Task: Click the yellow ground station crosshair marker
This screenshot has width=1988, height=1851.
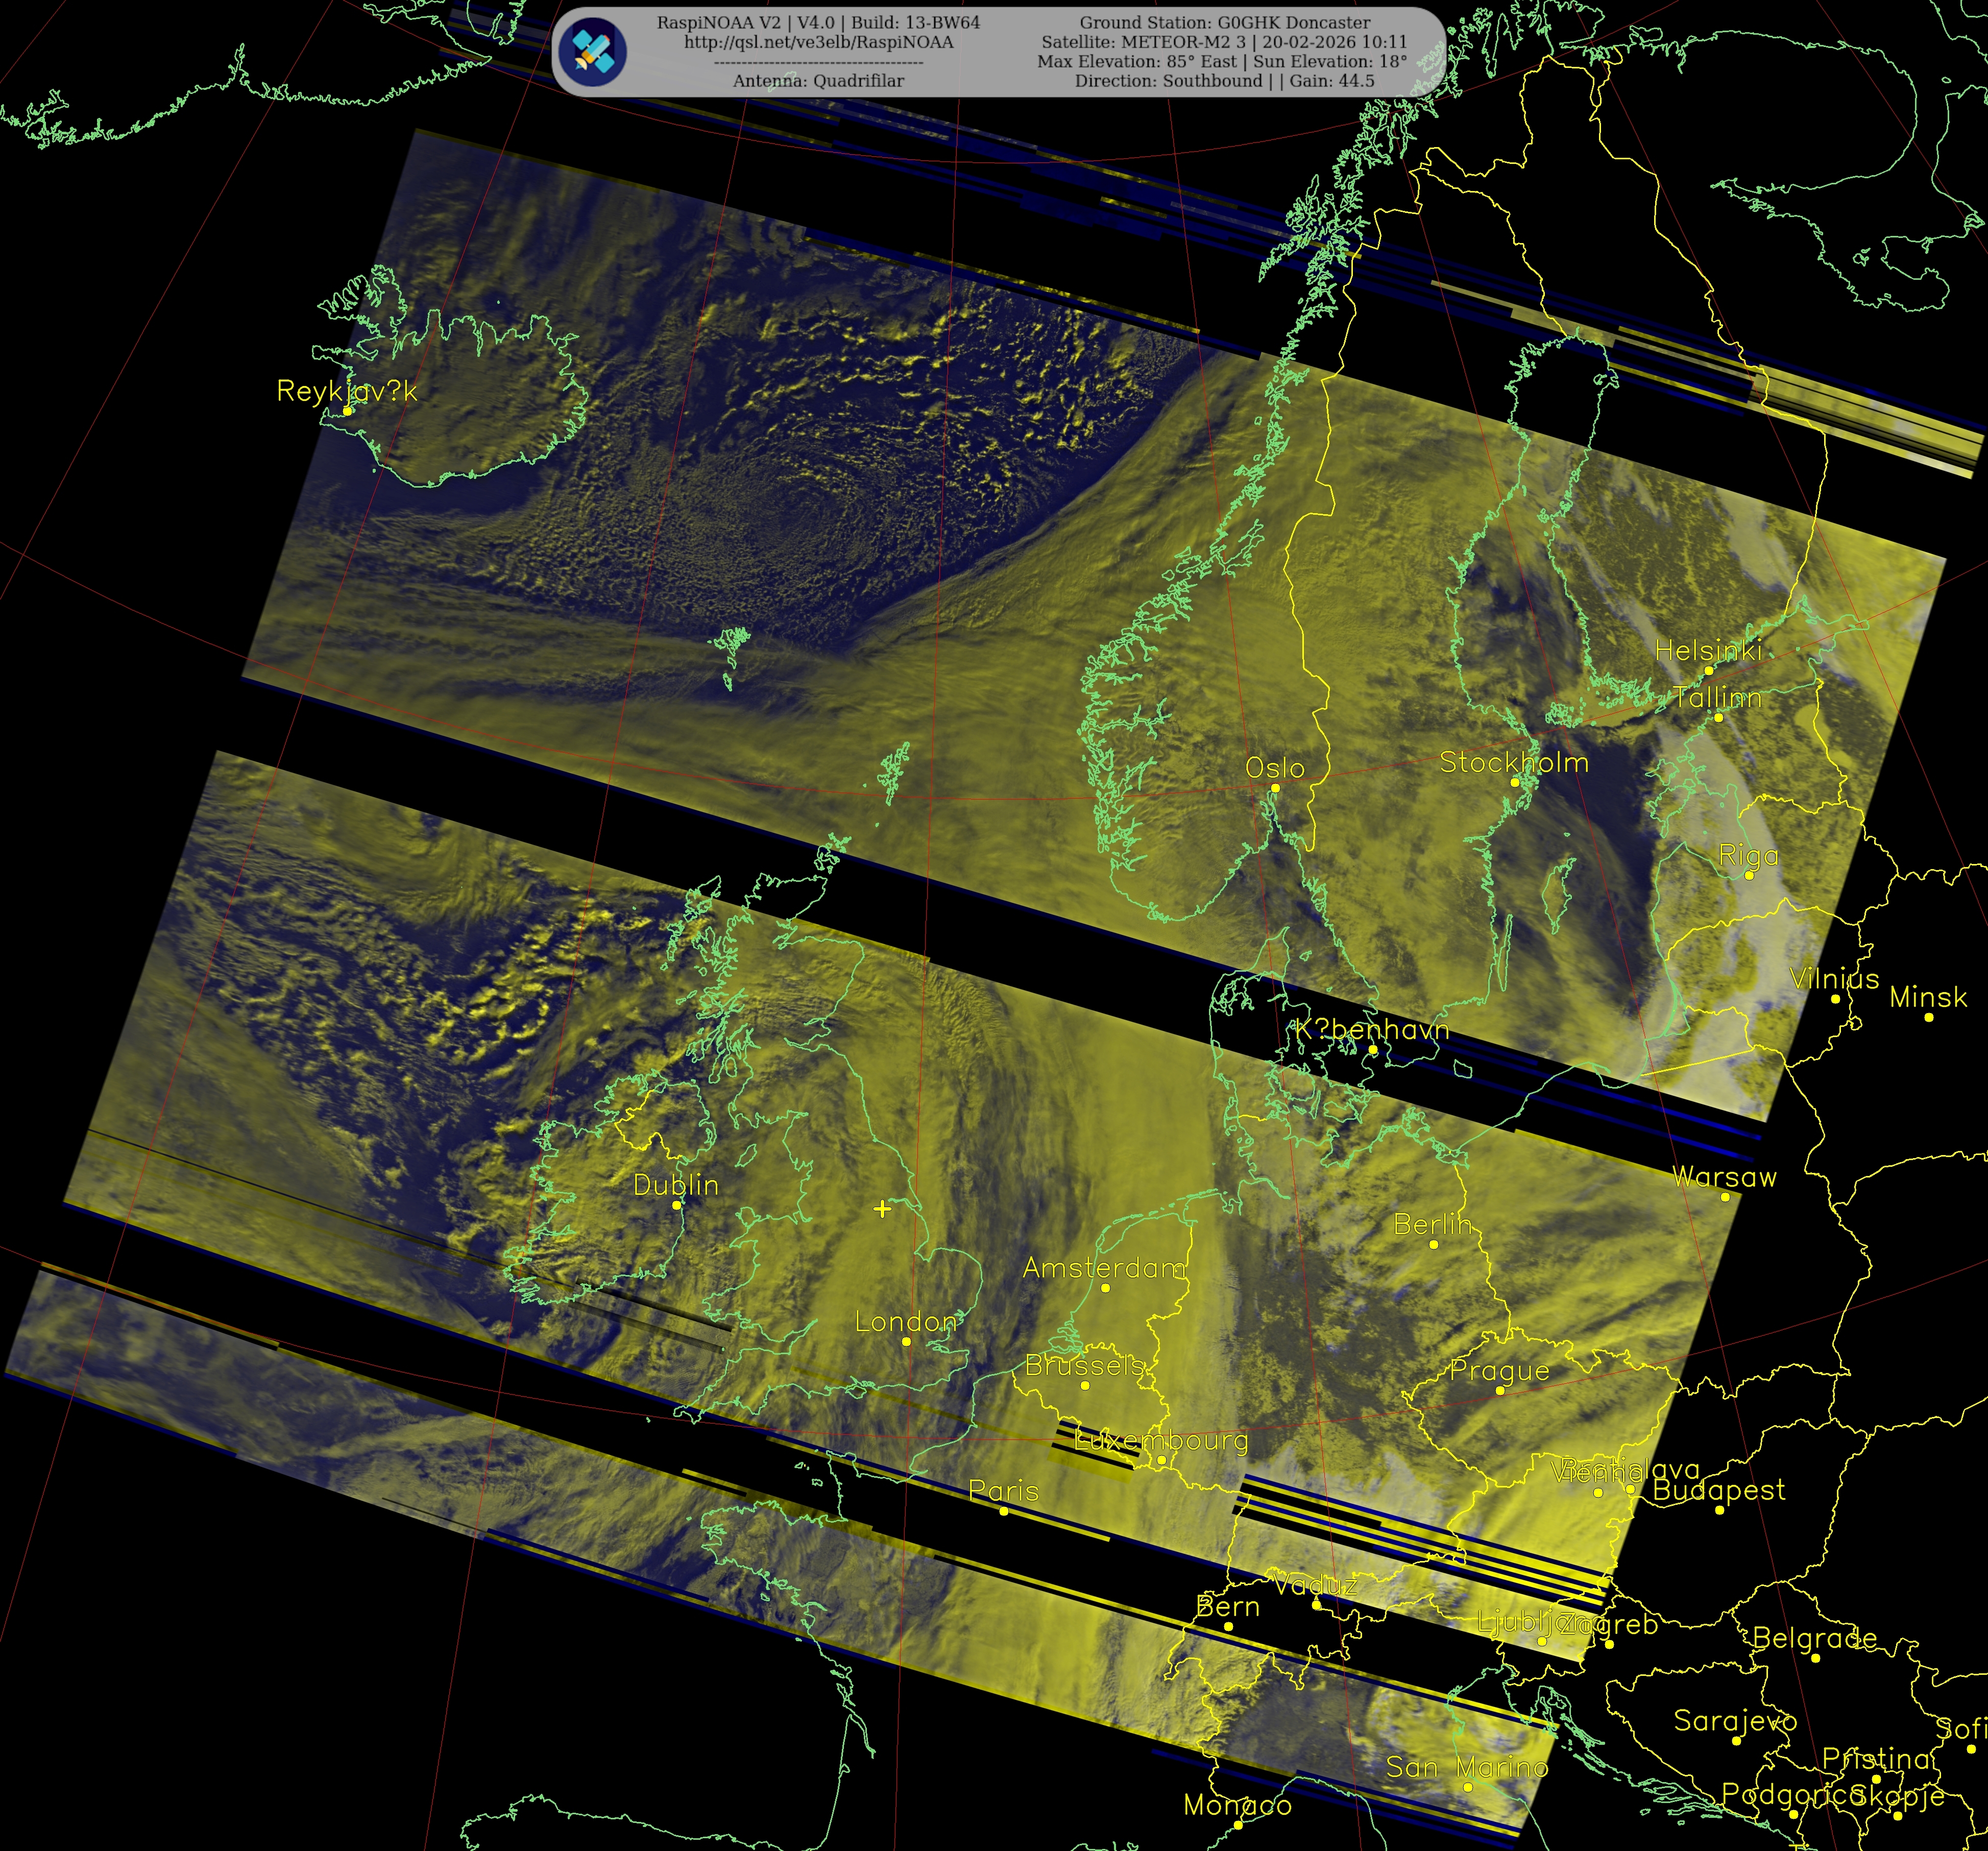Action: (882, 1209)
